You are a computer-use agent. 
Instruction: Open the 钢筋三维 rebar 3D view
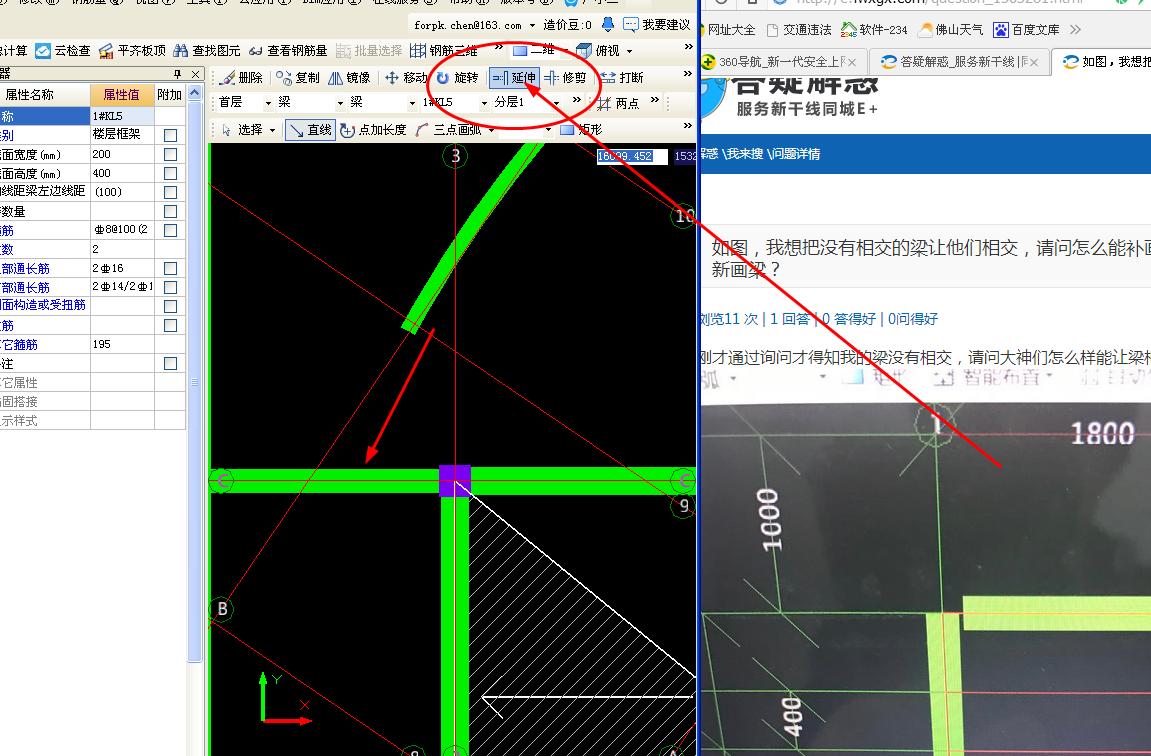(x=444, y=51)
